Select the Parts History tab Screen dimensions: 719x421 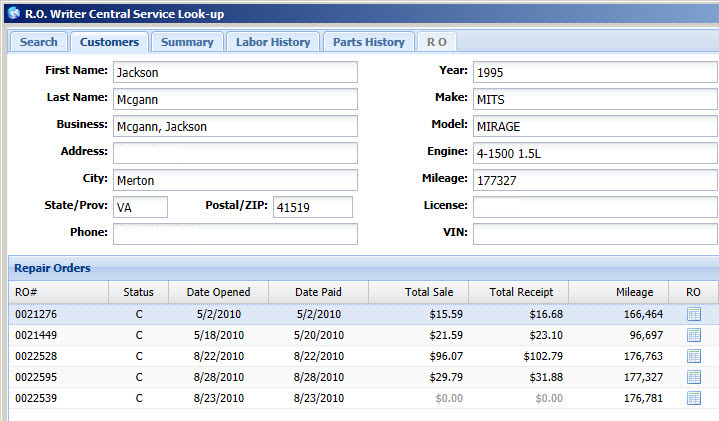(x=368, y=42)
